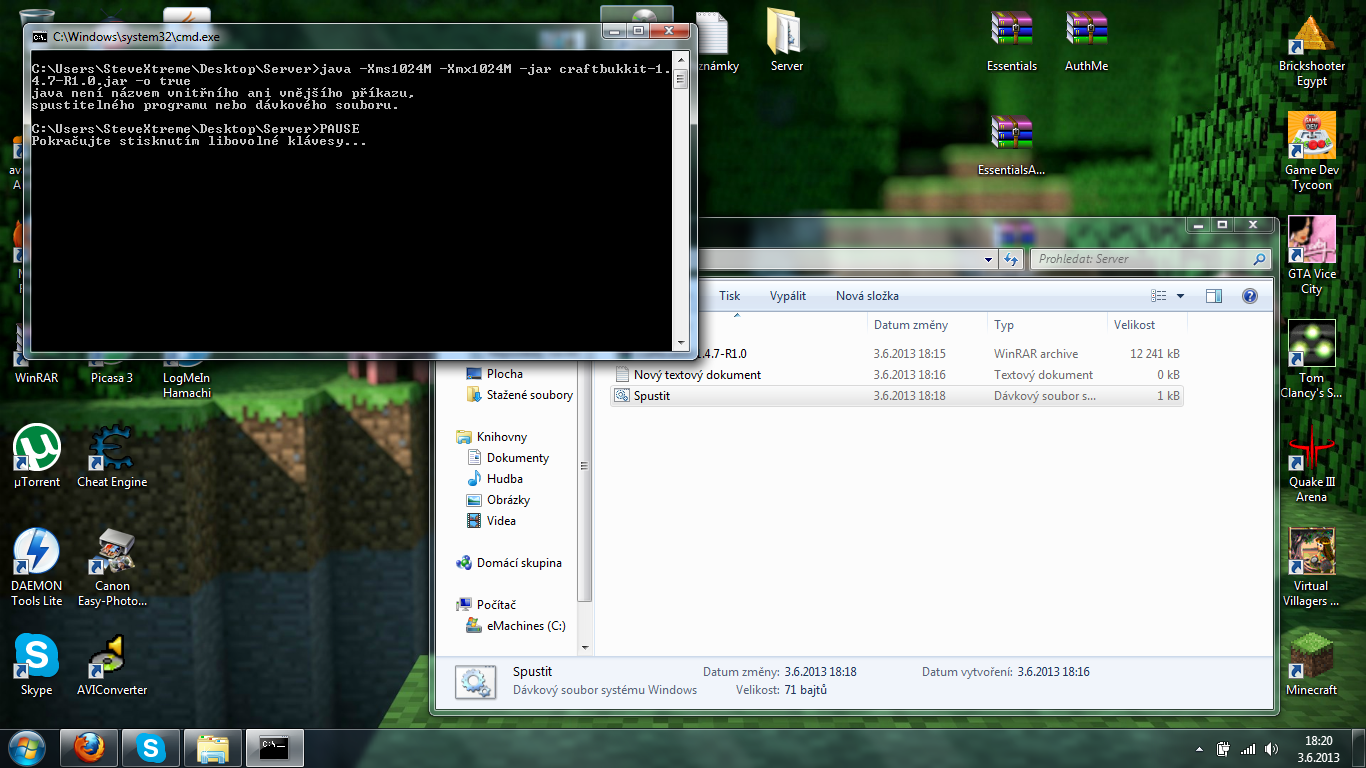Toggle the Explorer preview pane button
This screenshot has height=768, width=1366.
click(1214, 296)
